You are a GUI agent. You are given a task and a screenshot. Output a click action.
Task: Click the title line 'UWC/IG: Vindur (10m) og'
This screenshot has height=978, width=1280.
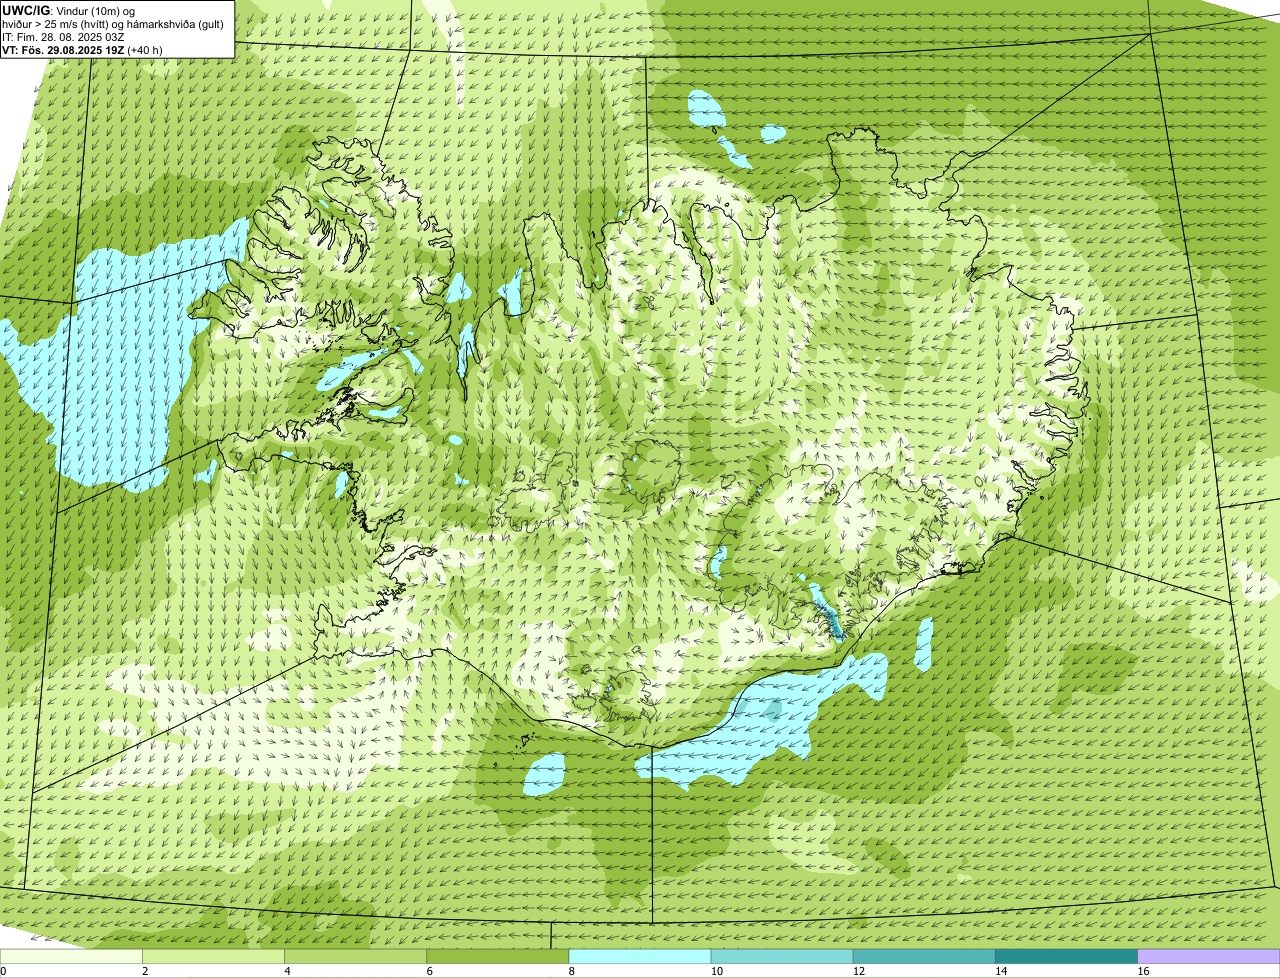69,10
